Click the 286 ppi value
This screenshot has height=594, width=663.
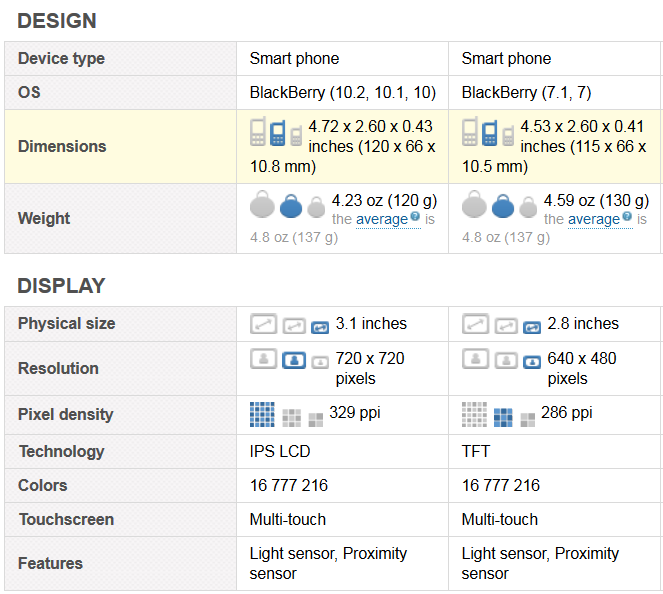pyautogui.click(x=567, y=413)
